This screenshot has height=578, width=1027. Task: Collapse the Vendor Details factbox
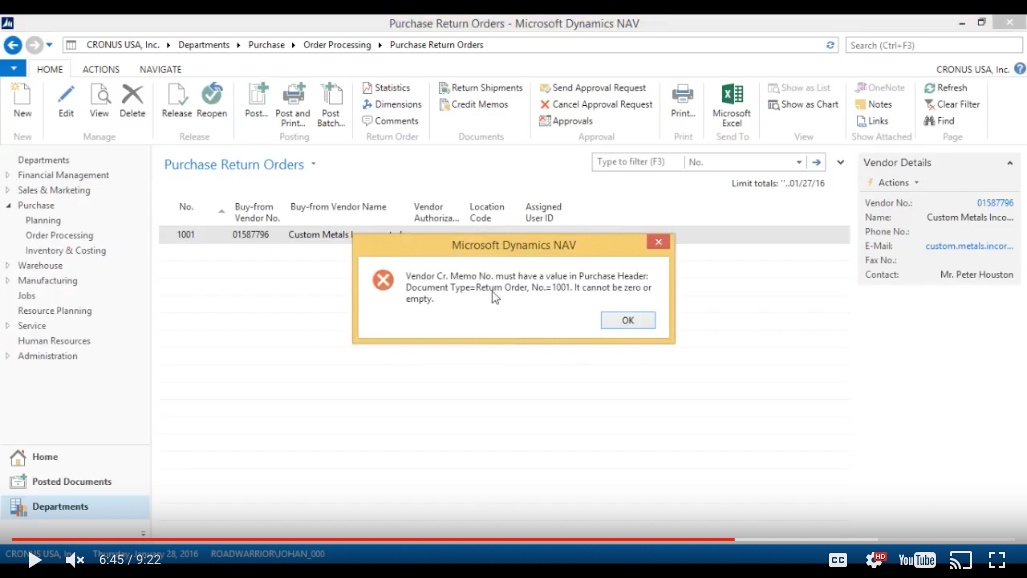click(1009, 163)
